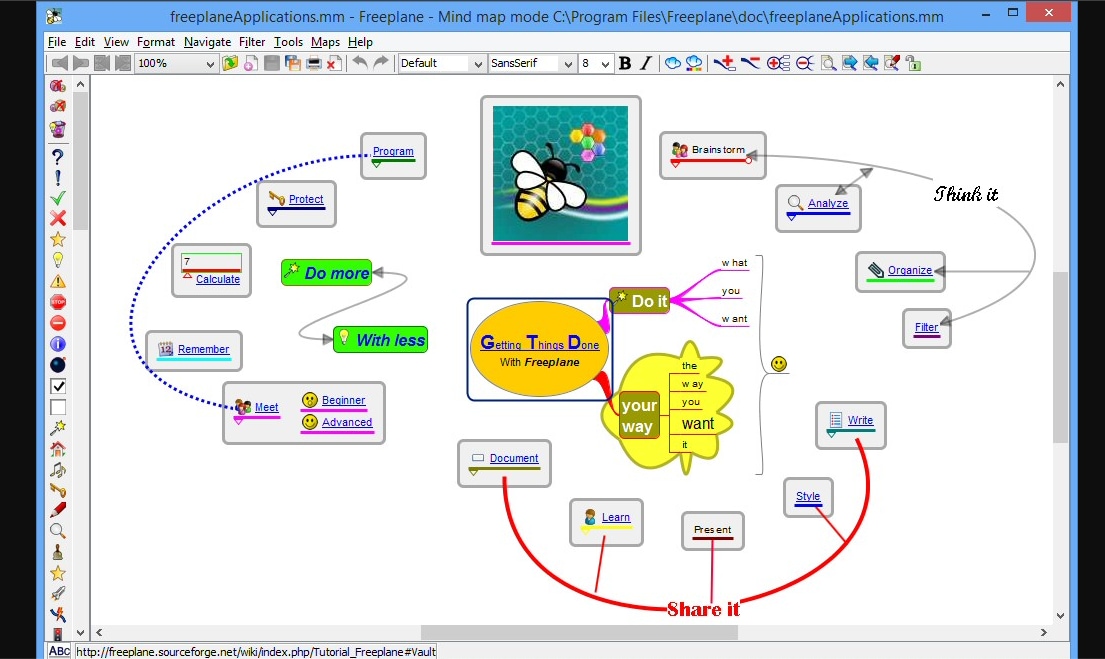The image size is (1105, 659).
Task: Choose the red pencil icon in the sidebar
Action: 58,510
